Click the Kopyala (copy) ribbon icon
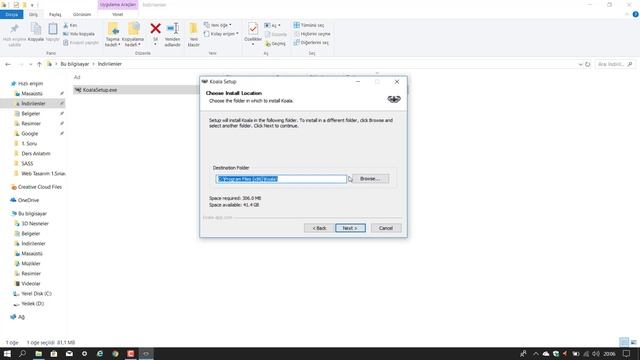640x360 pixels. tap(36, 32)
